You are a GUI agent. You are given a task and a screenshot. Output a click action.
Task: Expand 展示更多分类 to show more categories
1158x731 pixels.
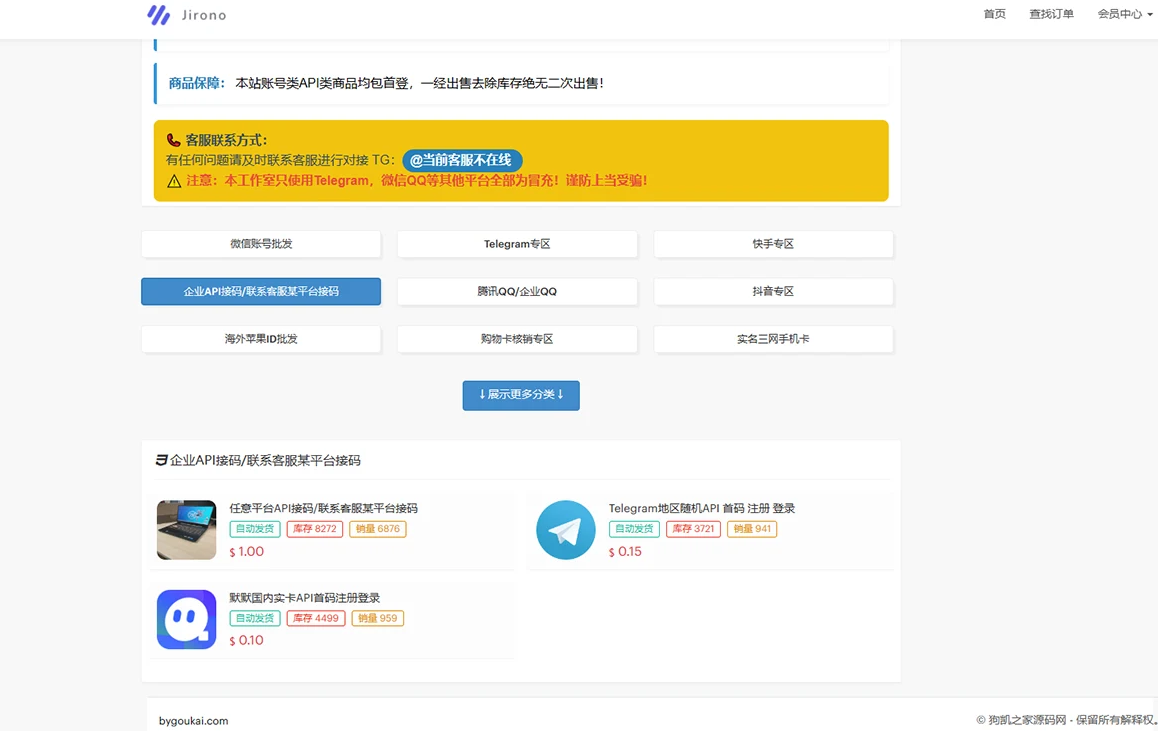coord(521,395)
